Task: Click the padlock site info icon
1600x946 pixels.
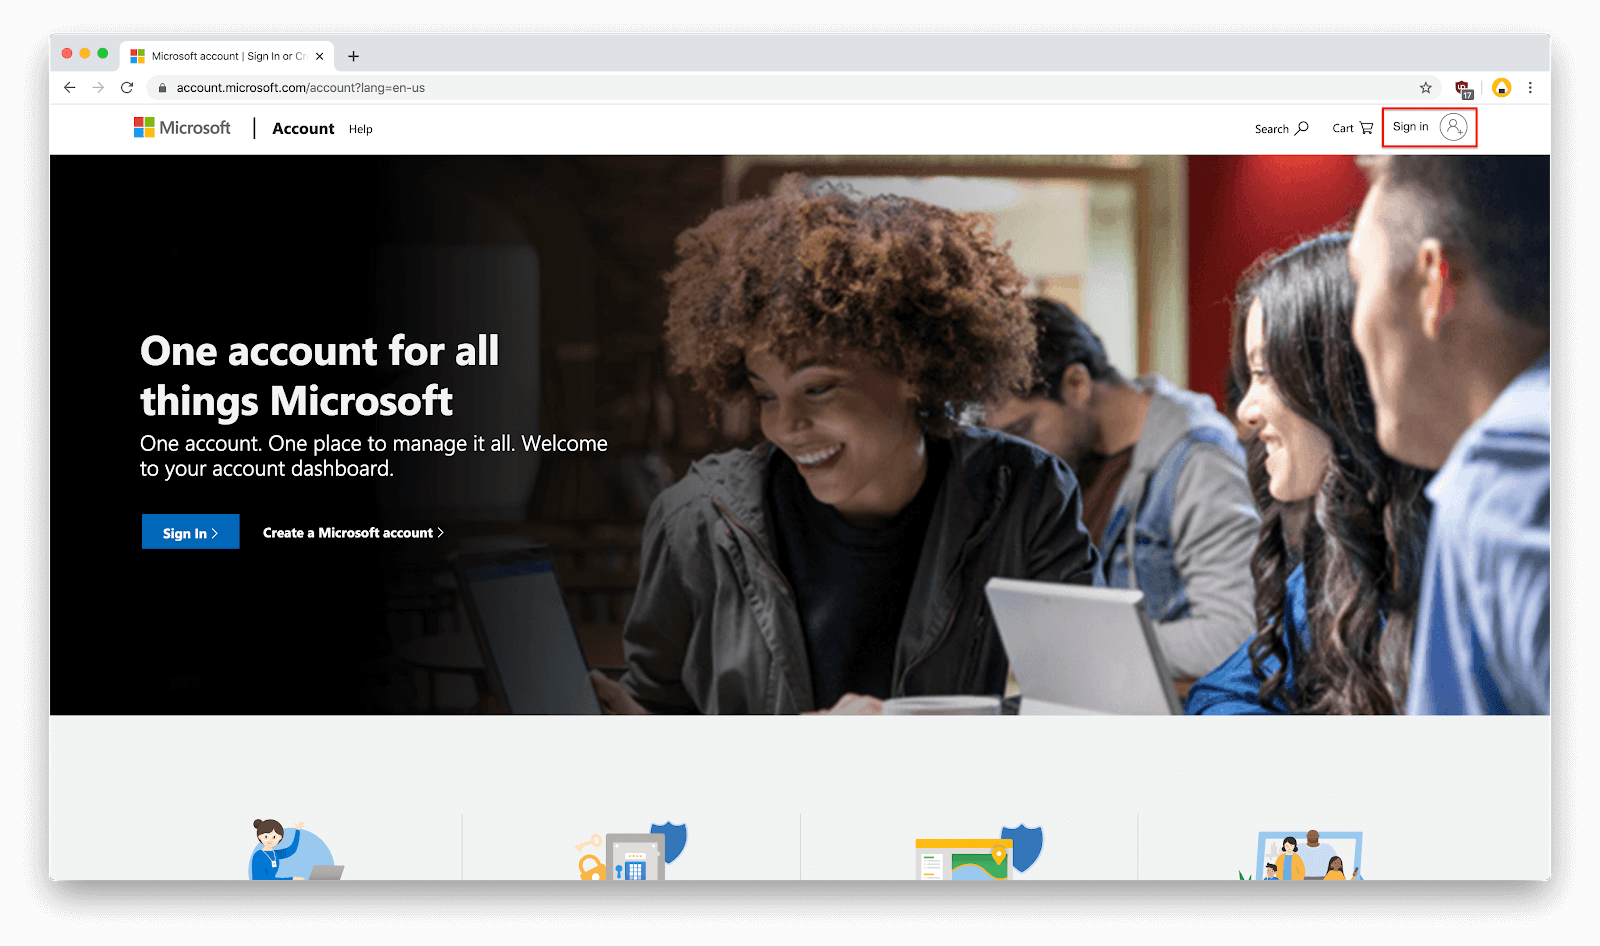Action: pos(162,88)
